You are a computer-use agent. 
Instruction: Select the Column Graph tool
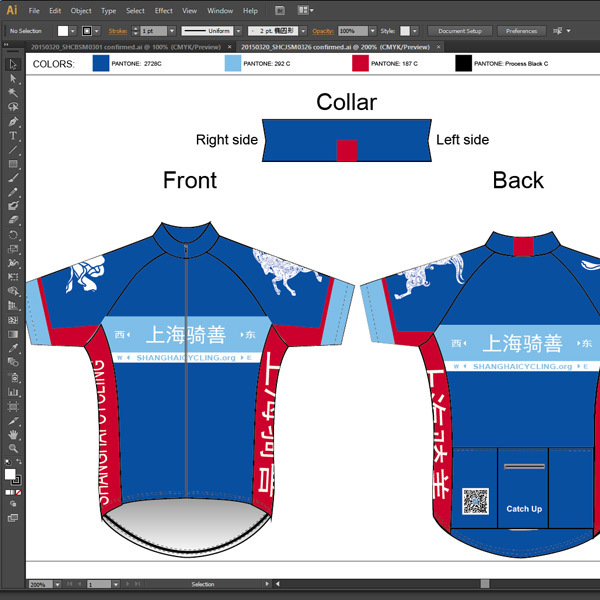click(x=13, y=391)
